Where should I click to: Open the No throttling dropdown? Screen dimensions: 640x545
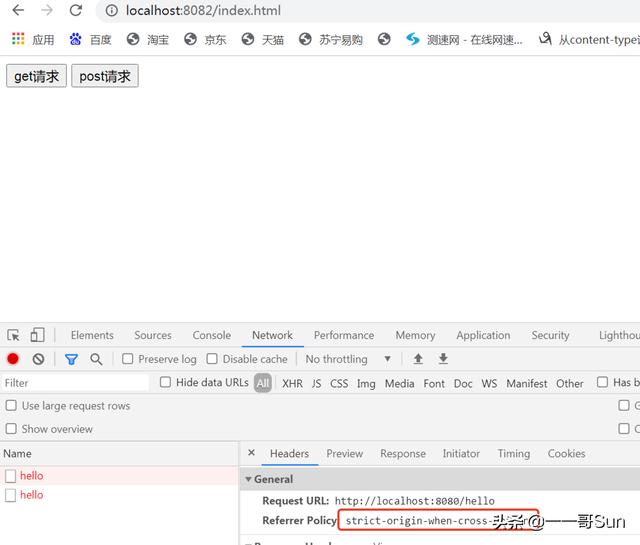[x=348, y=359]
